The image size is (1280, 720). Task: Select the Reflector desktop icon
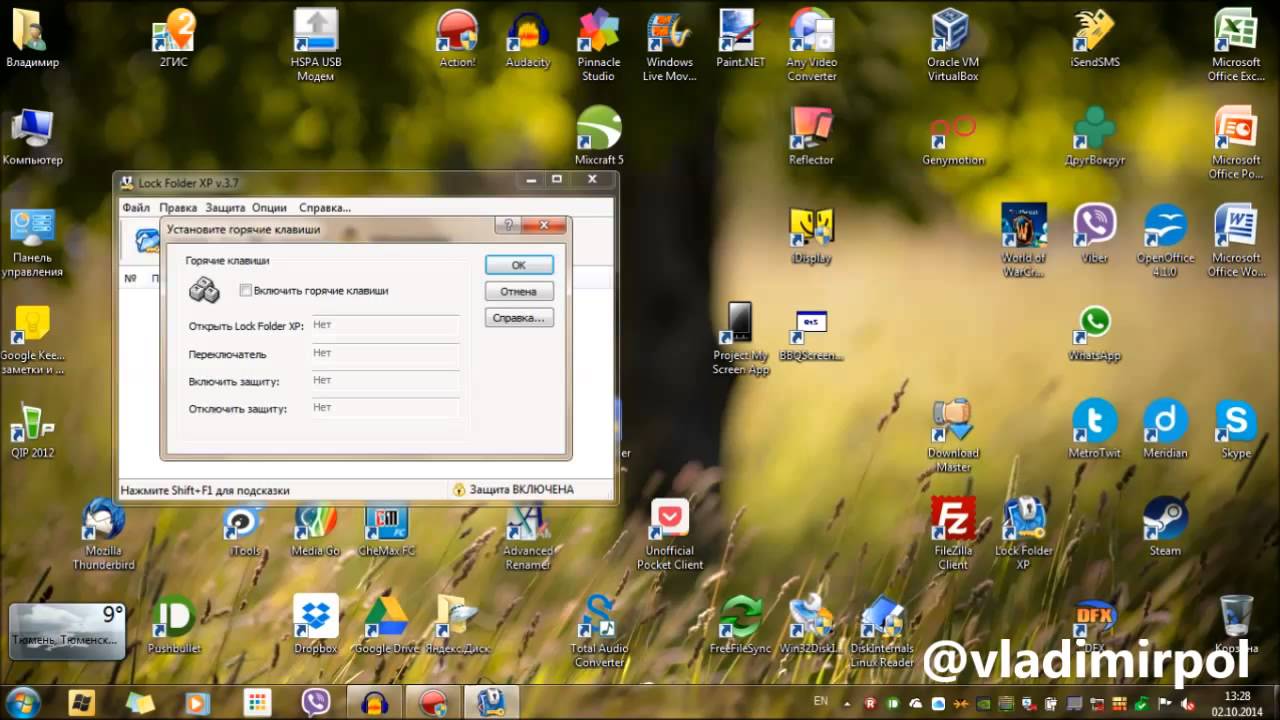click(x=811, y=136)
